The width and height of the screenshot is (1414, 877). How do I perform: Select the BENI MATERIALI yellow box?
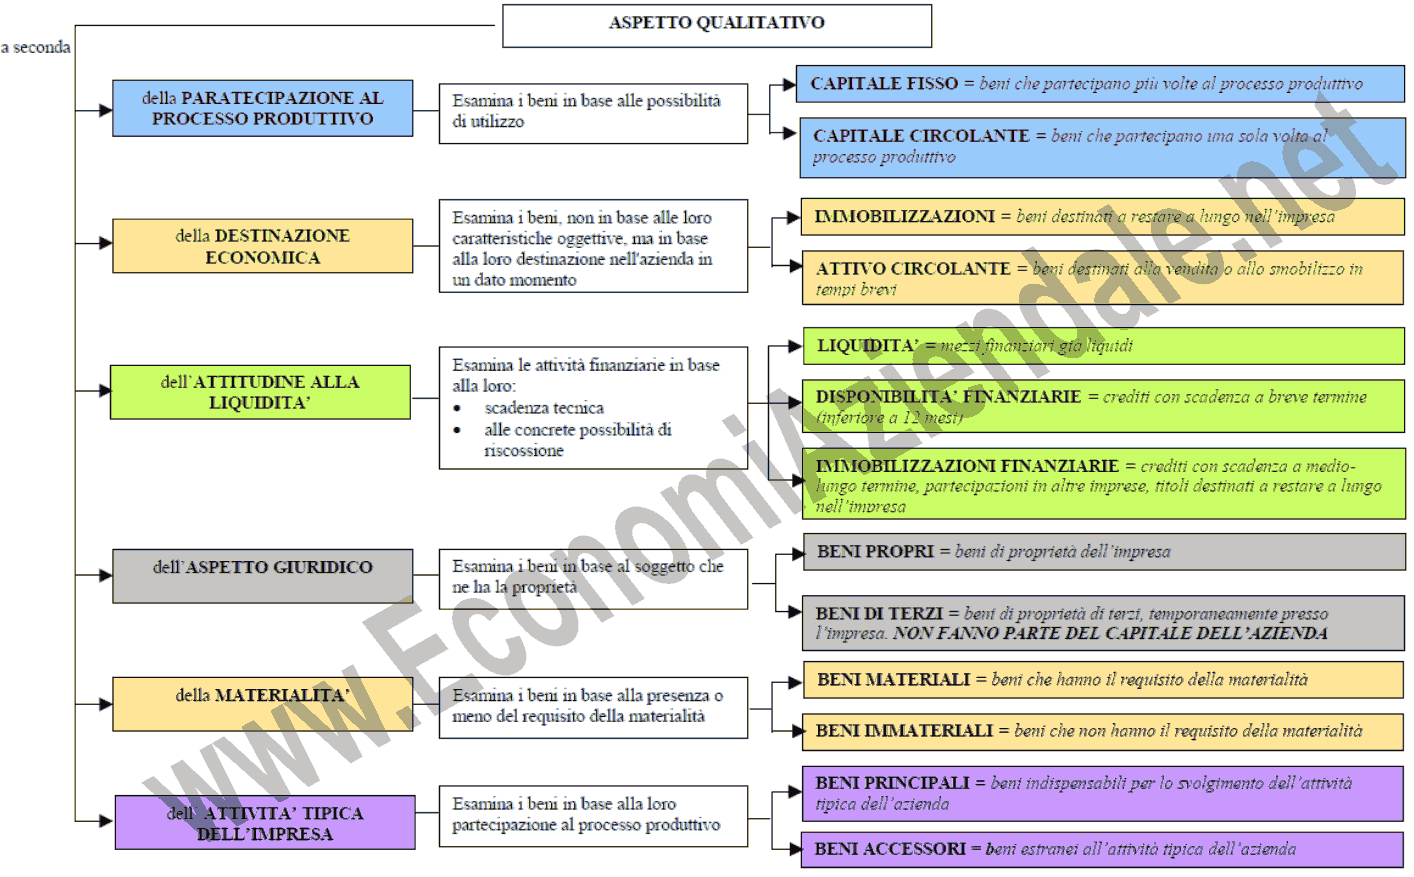coord(1103,680)
